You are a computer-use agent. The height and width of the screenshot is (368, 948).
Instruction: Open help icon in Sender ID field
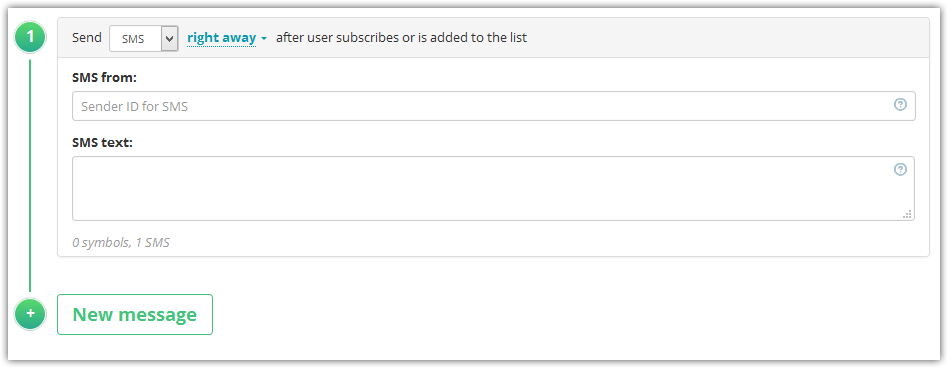(x=900, y=105)
